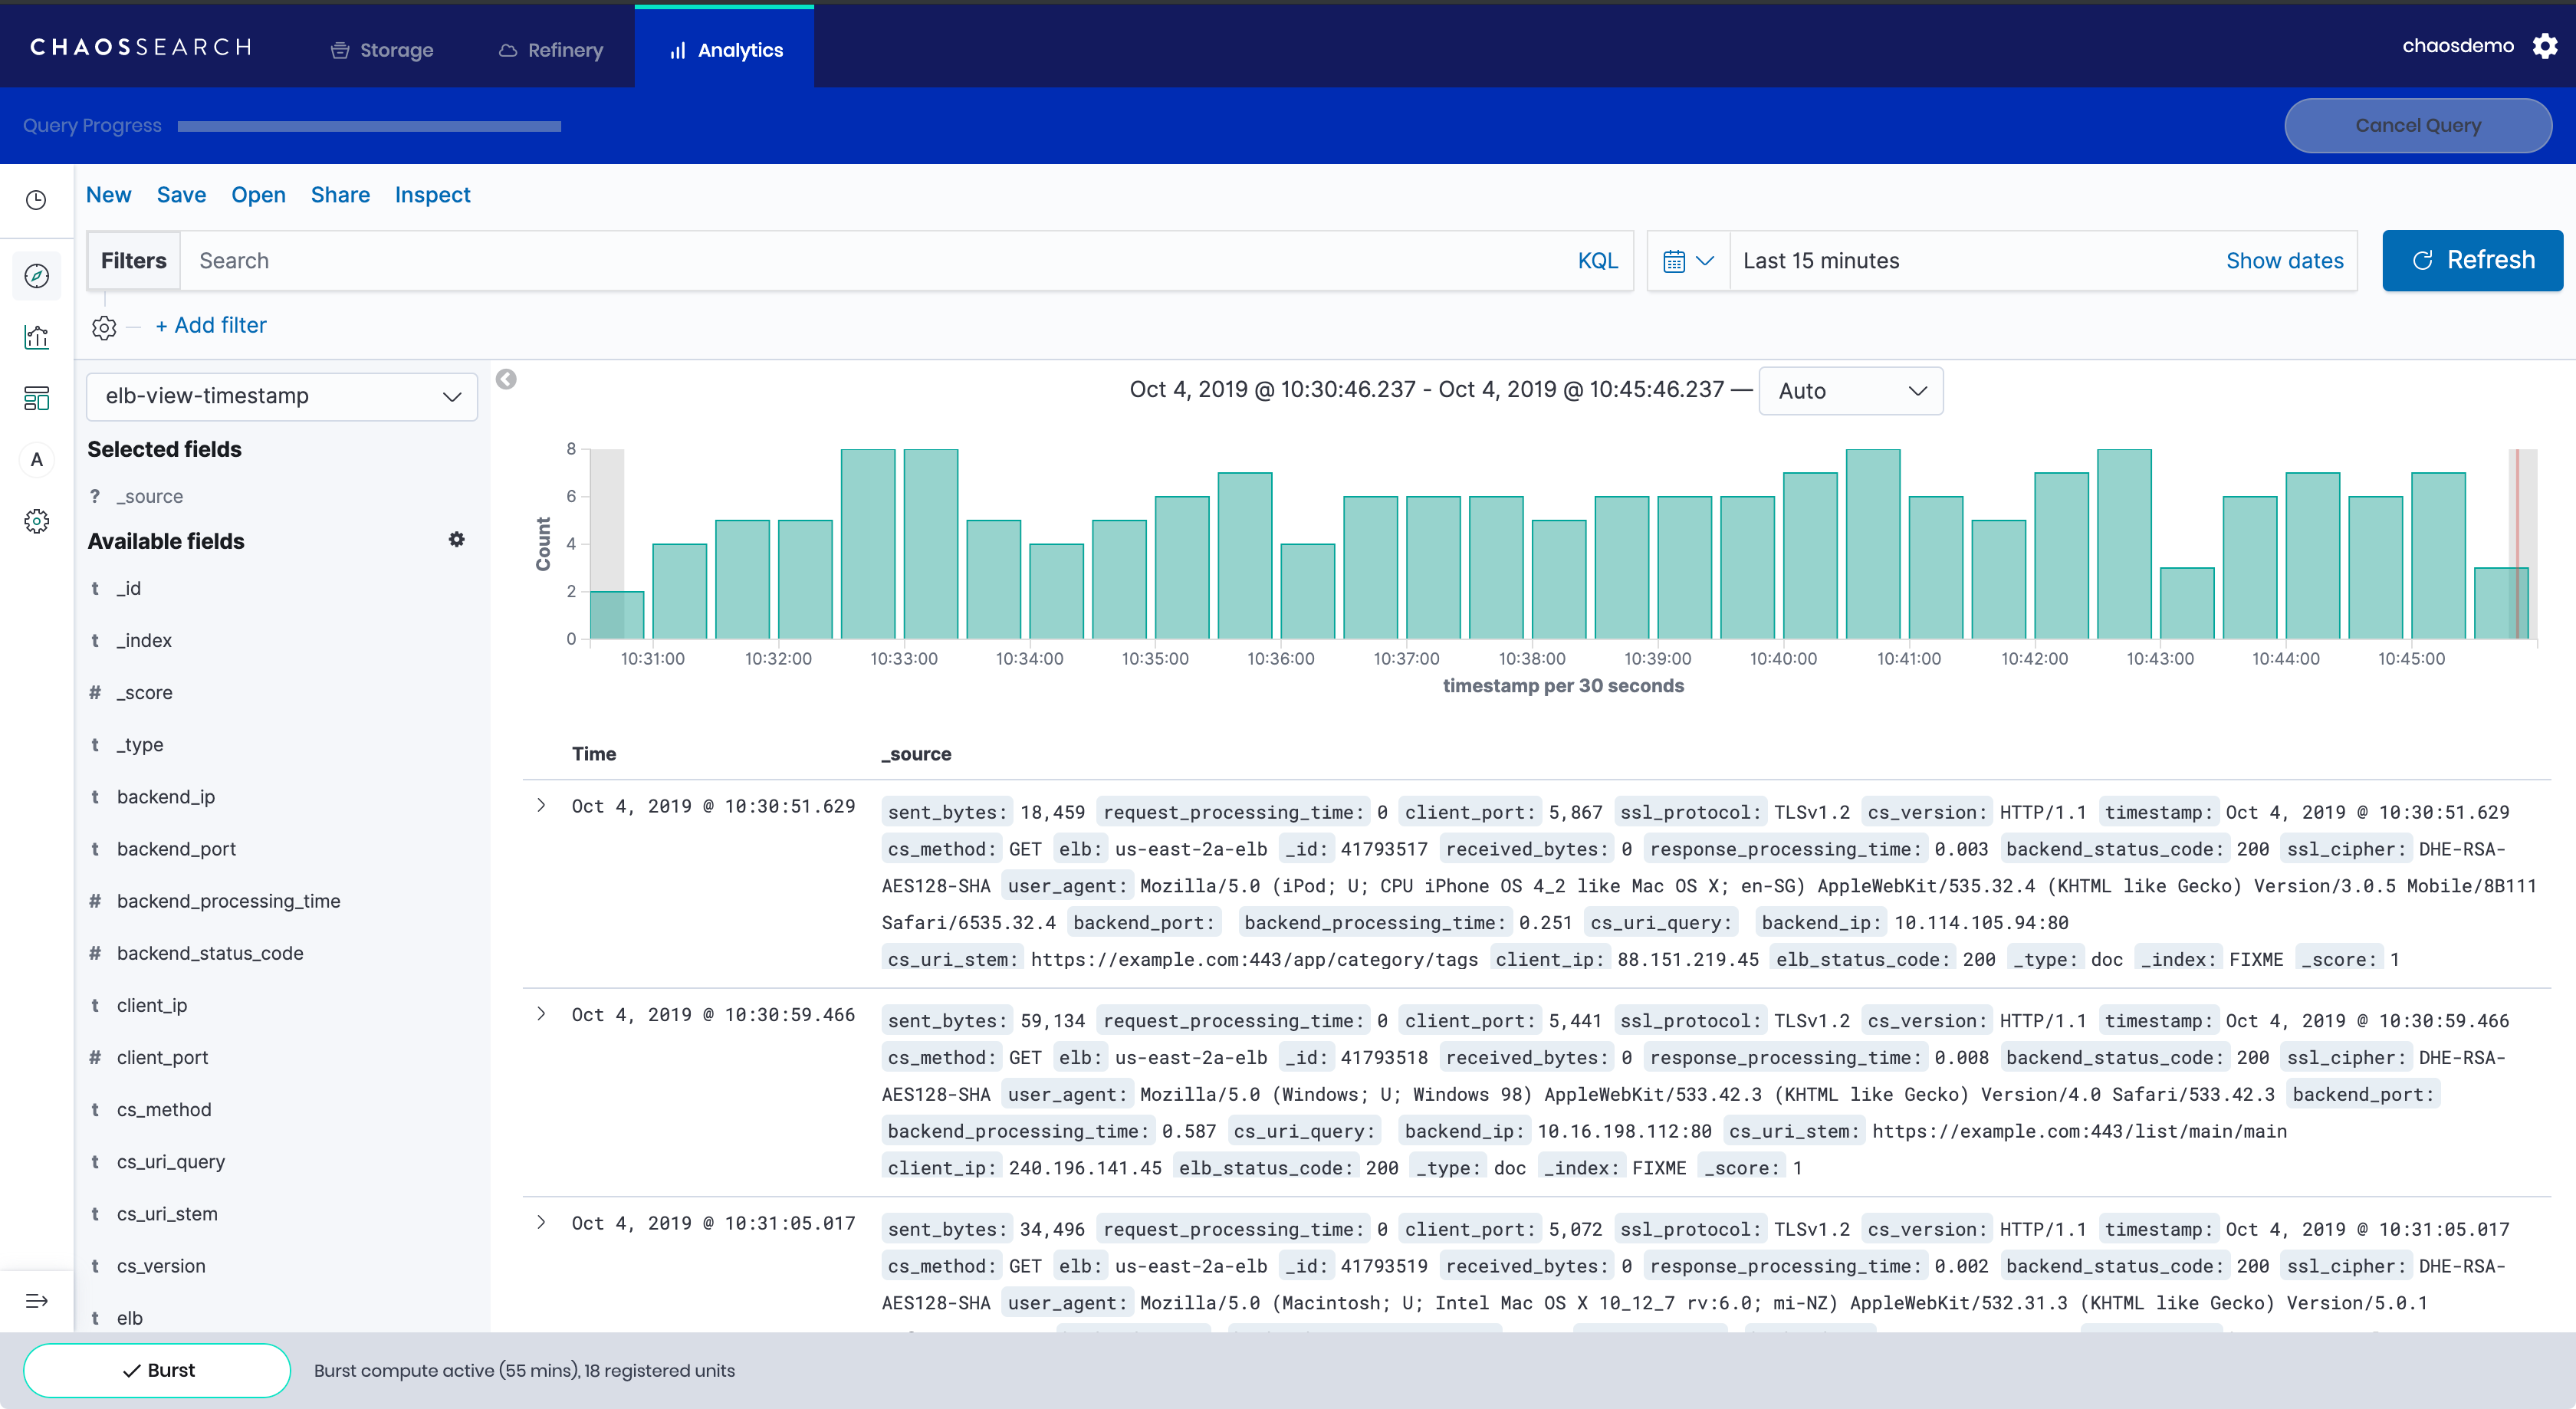Toggle Show dates in time picker

coord(2284,261)
